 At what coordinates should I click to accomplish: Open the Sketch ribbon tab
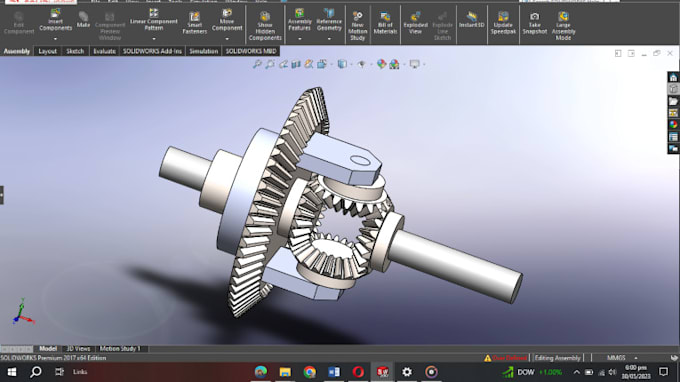coord(75,51)
